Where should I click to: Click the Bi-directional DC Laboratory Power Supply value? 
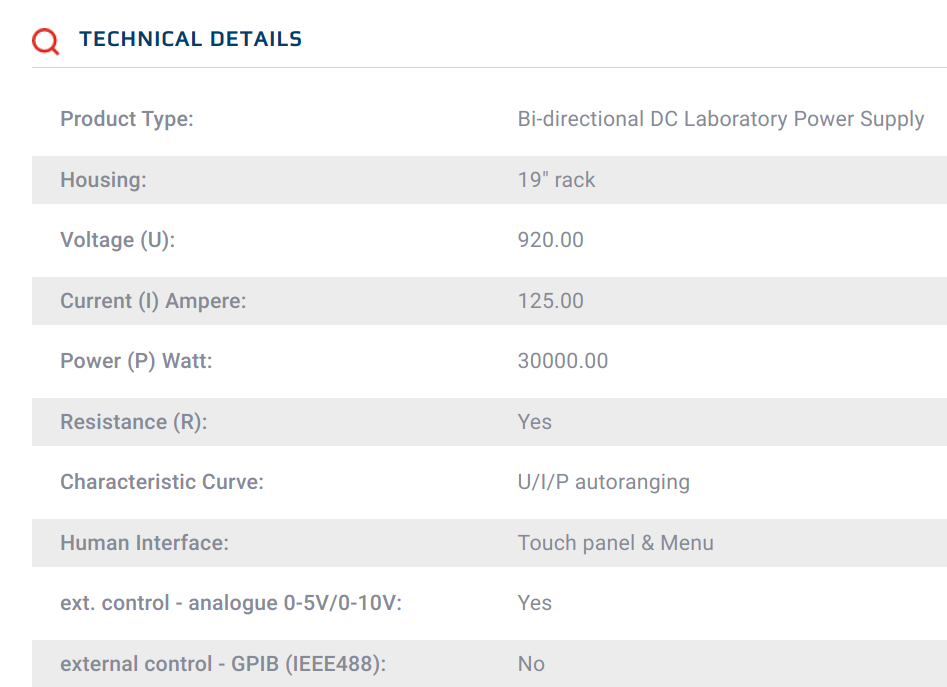pos(721,119)
